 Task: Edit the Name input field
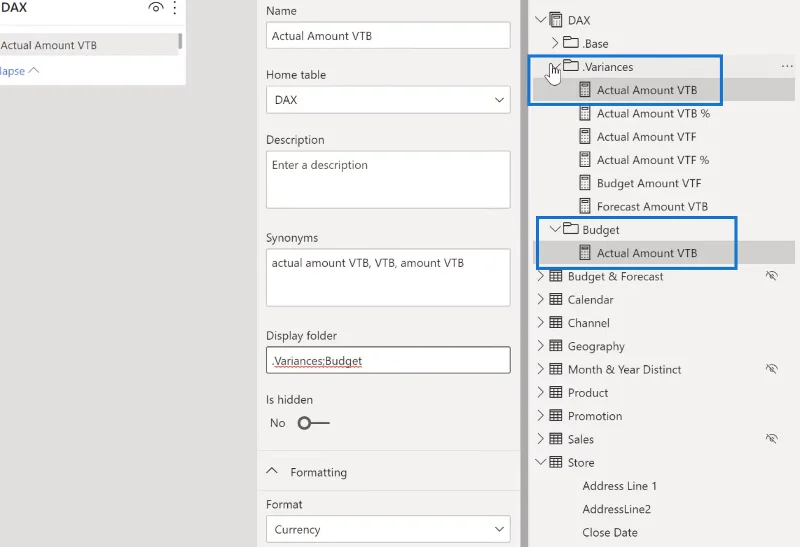tap(388, 36)
